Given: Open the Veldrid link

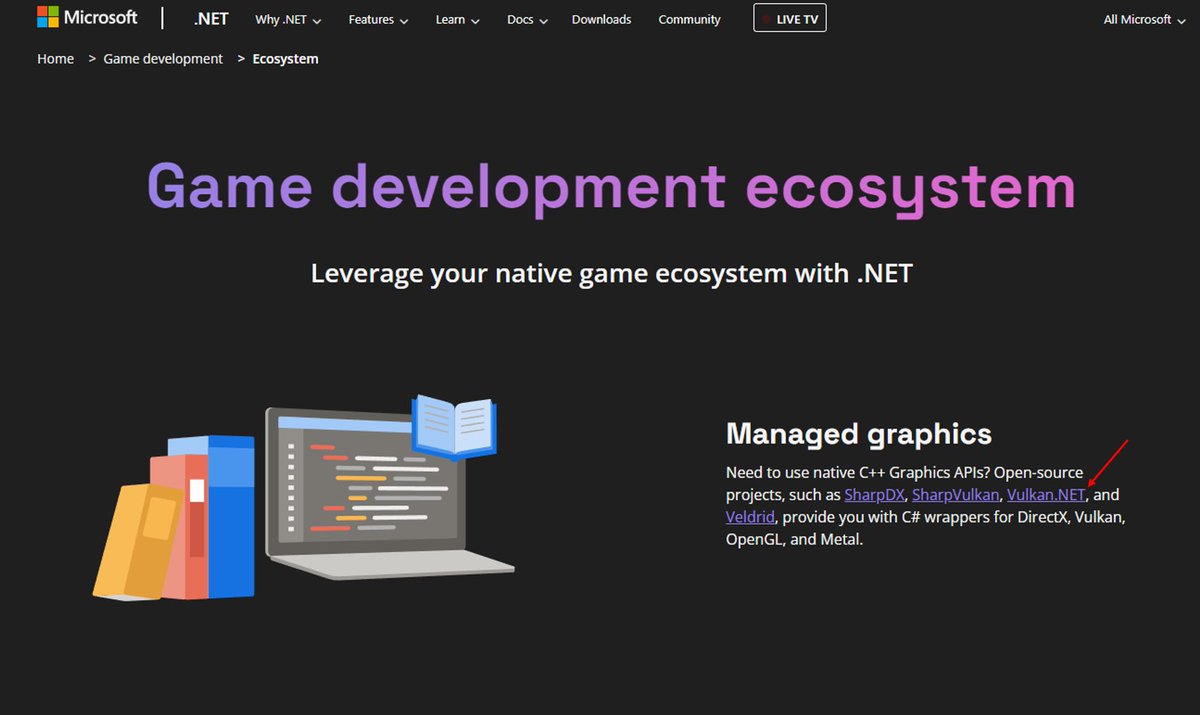Looking at the screenshot, I should (x=749, y=517).
